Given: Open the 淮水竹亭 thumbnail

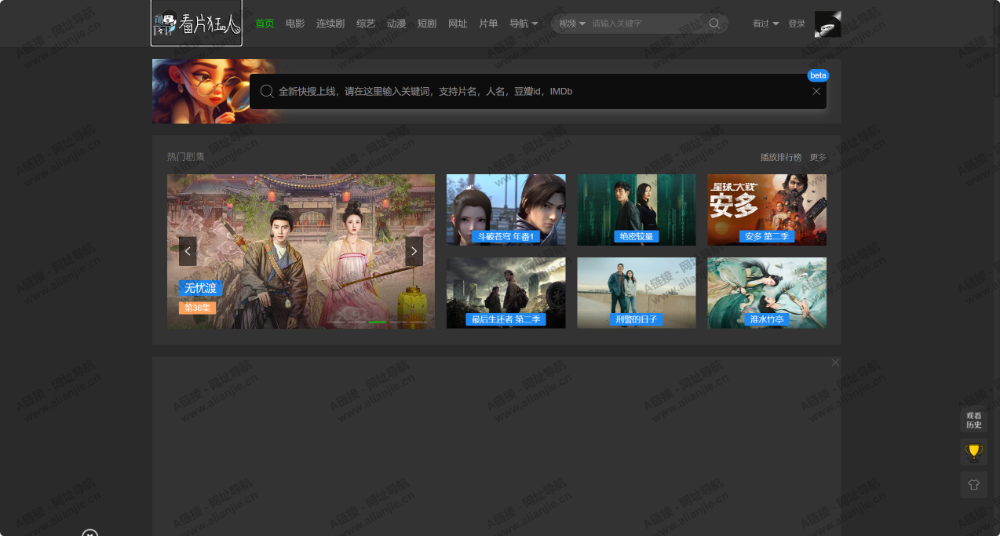Looking at the screenshot, I should (767, 293).
